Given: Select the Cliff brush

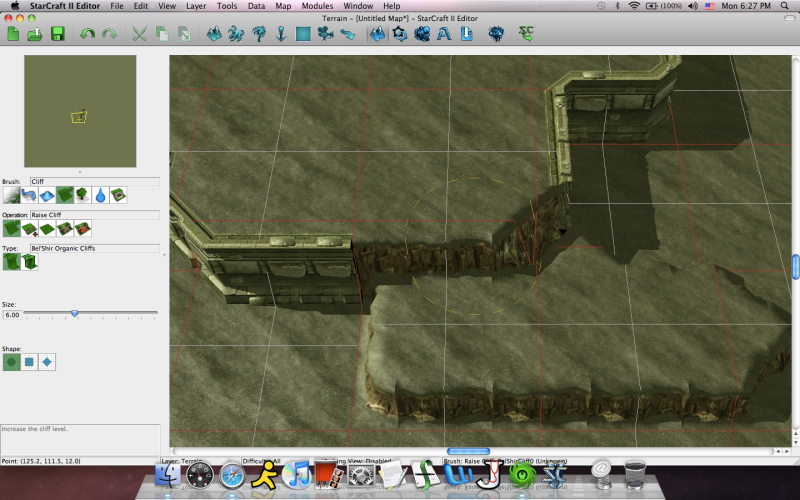Looking at the screenshot, I should 65,195.
